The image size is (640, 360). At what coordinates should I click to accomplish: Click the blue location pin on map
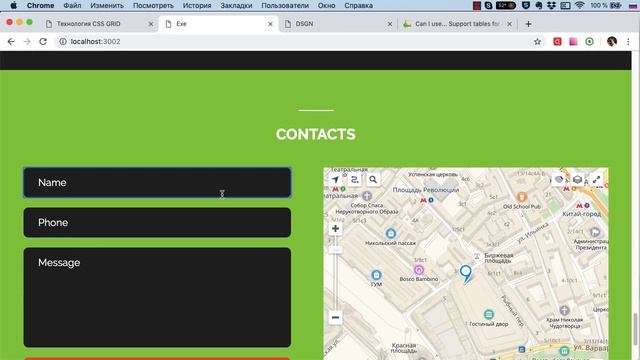(x=466, y=273)
